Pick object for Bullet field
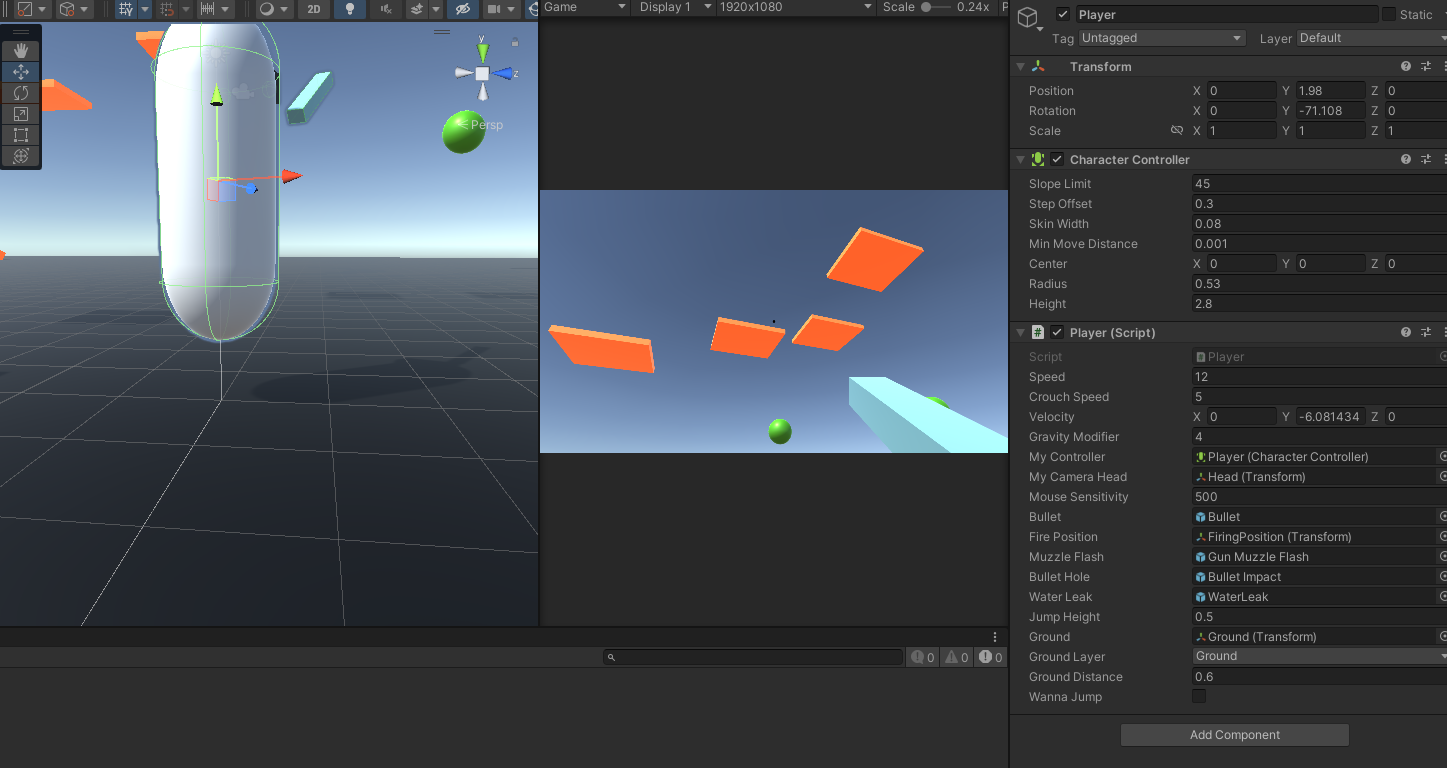The height and width of the screenshot is (768, 1447). click(x=1443, y=517)
